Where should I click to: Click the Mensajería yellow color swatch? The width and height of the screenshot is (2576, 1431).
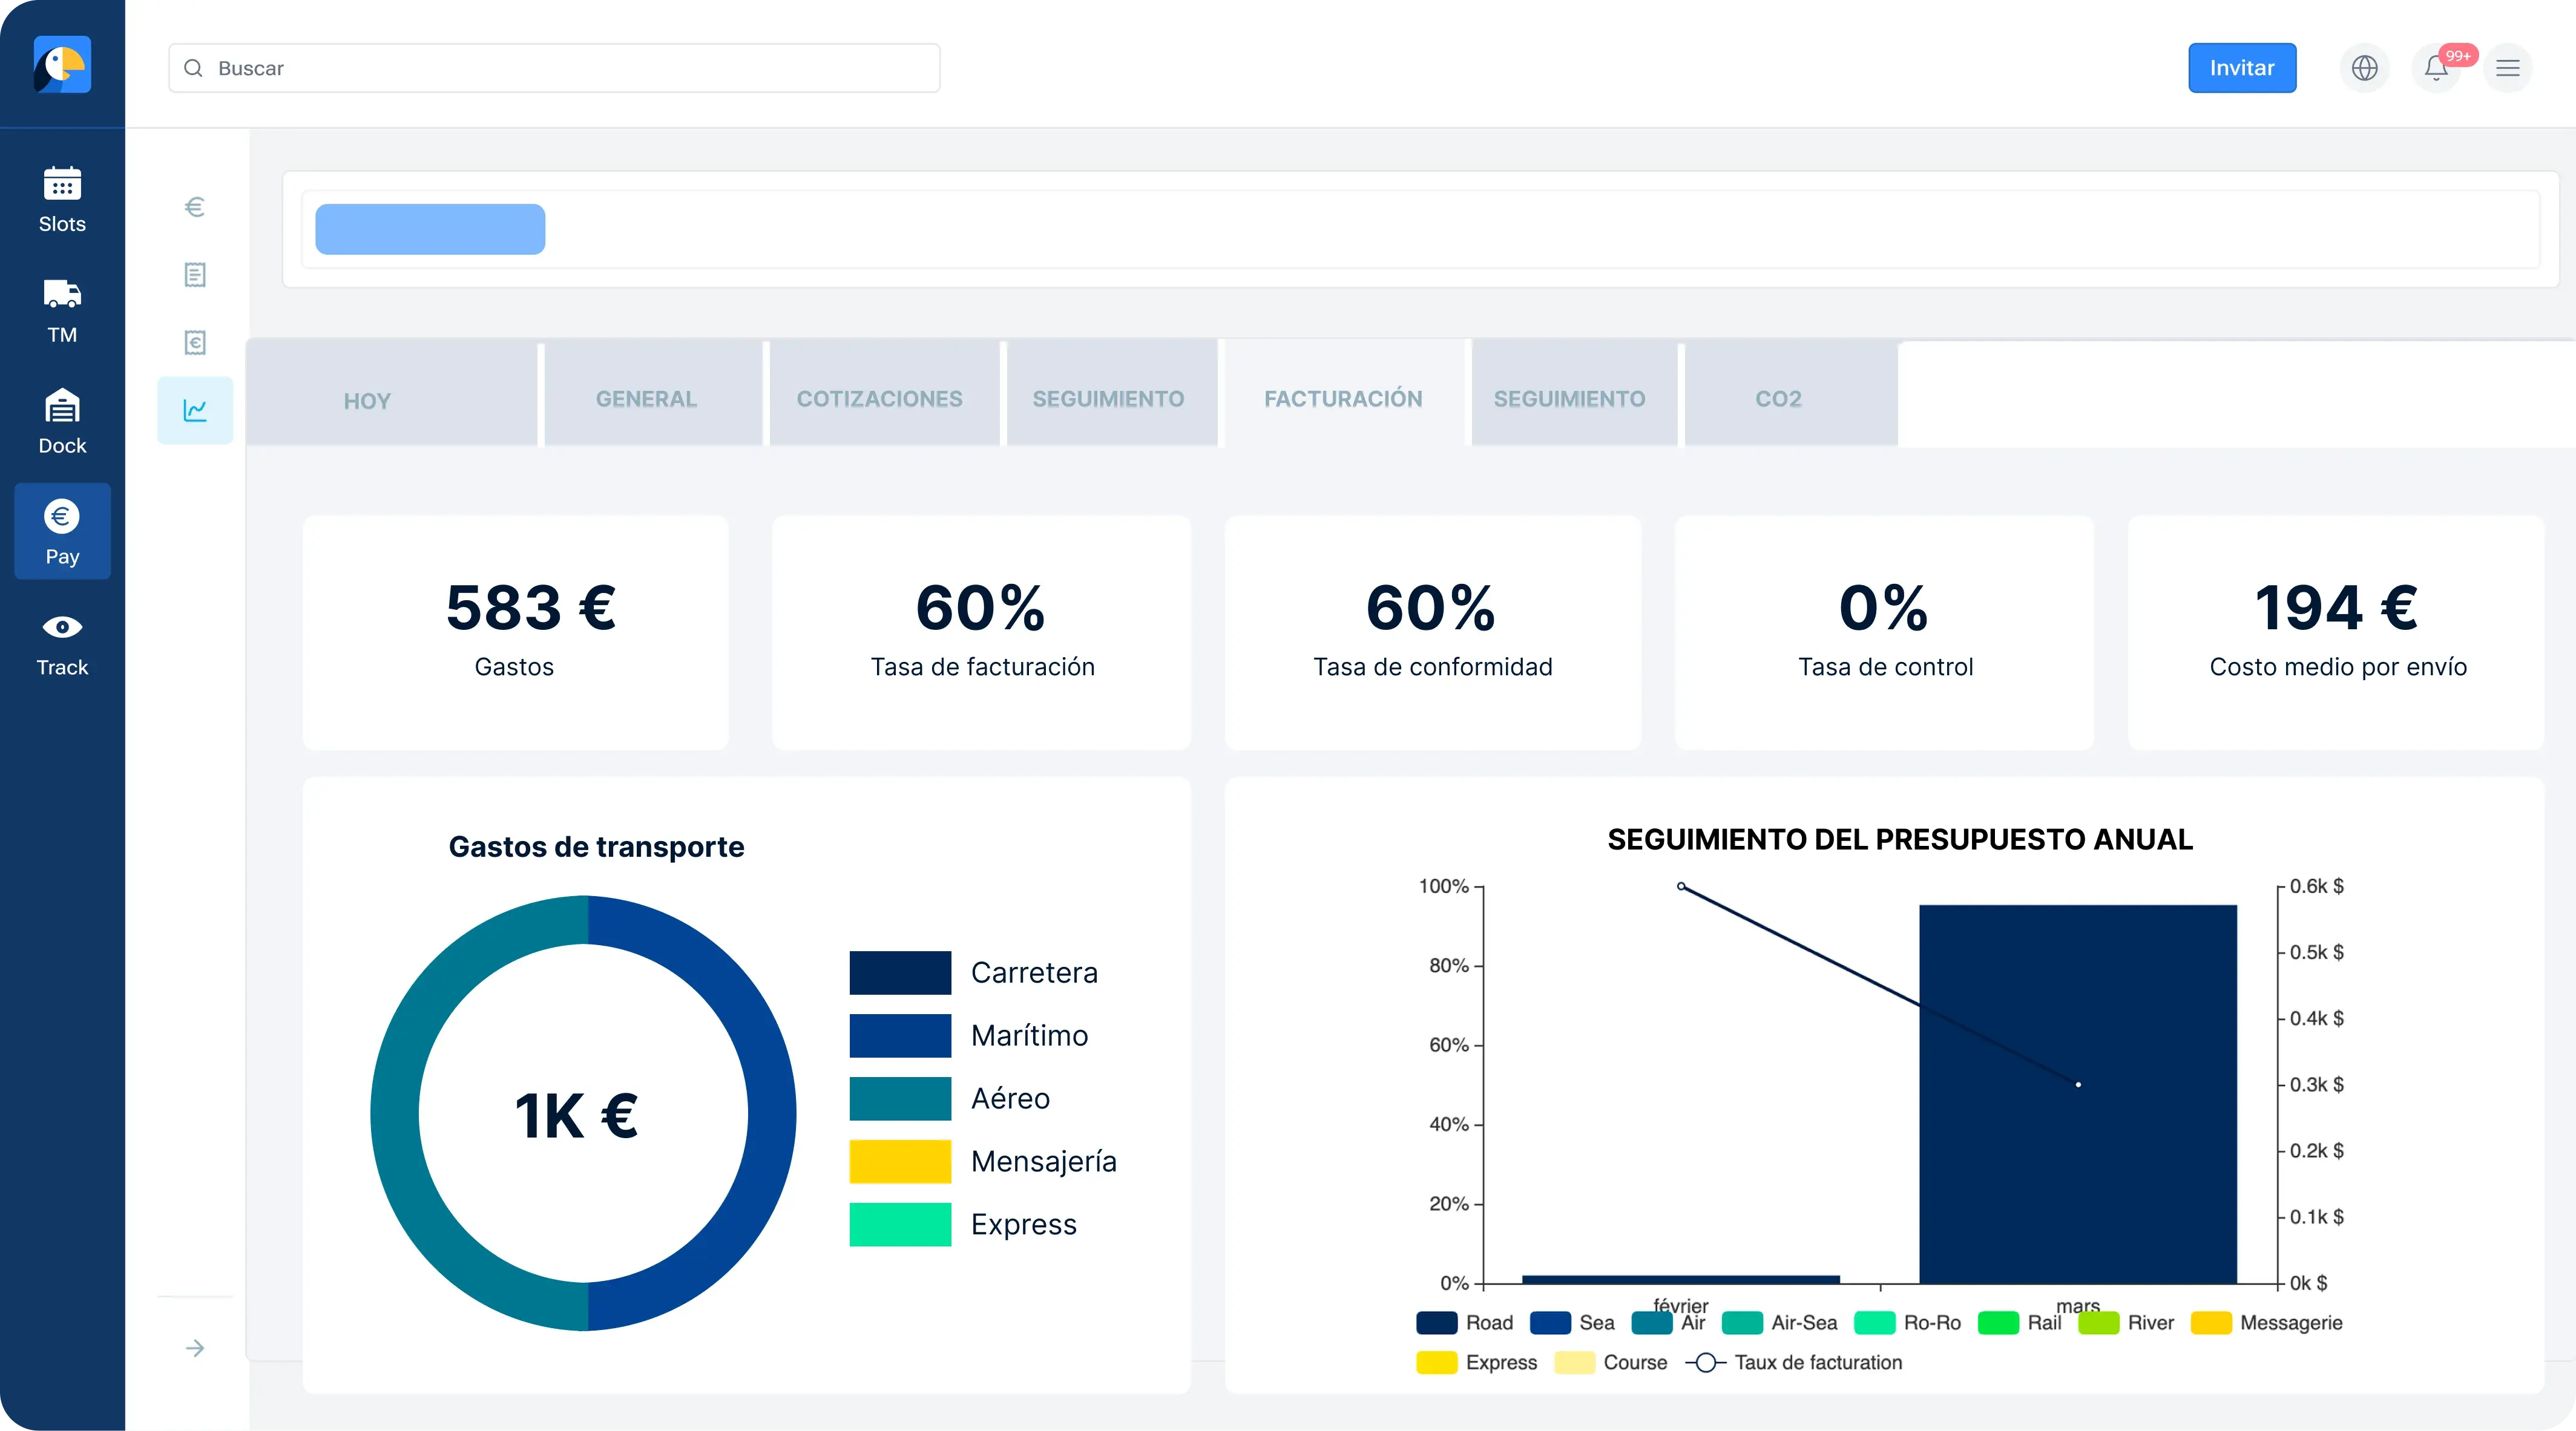[900, 1161]
